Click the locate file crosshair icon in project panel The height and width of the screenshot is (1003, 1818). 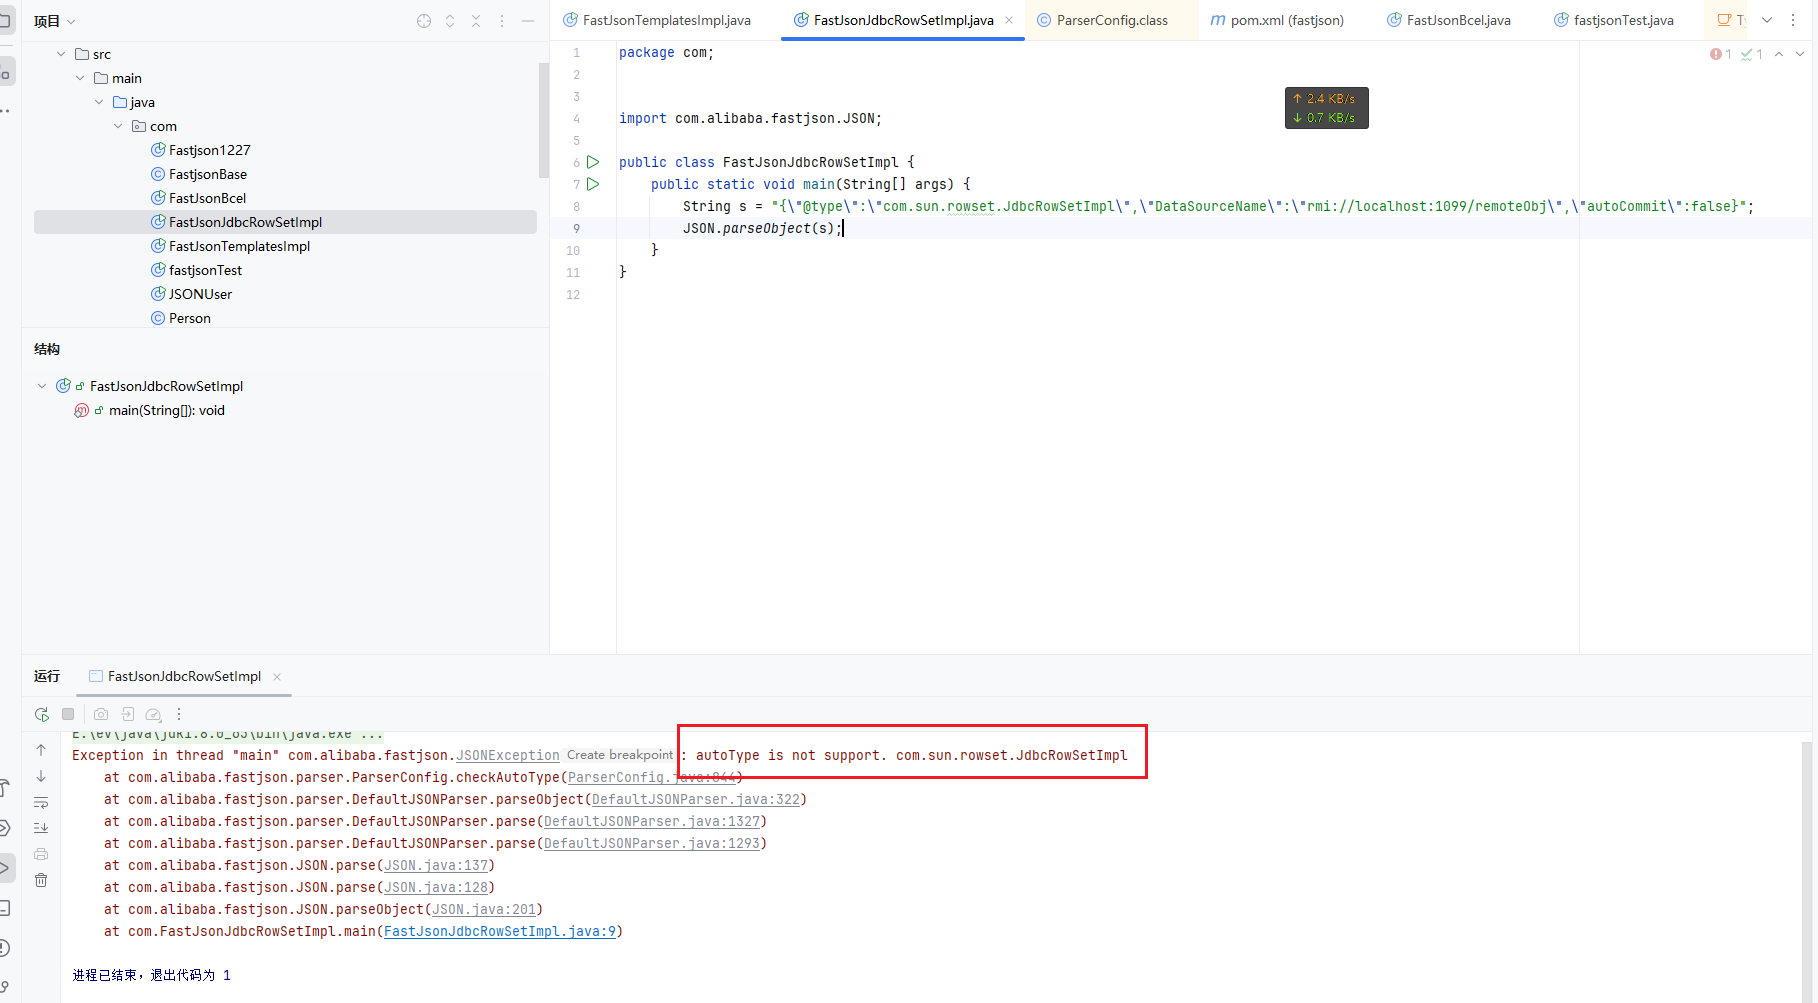pos(424,21)
